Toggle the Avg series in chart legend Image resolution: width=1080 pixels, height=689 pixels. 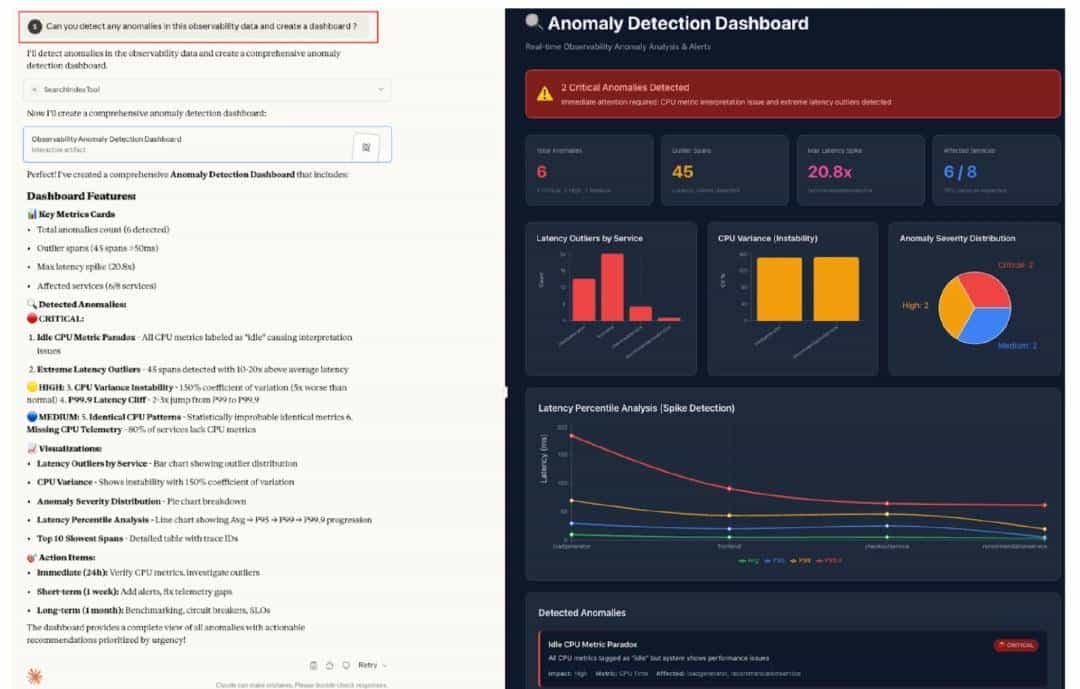[x=750, y=561]
